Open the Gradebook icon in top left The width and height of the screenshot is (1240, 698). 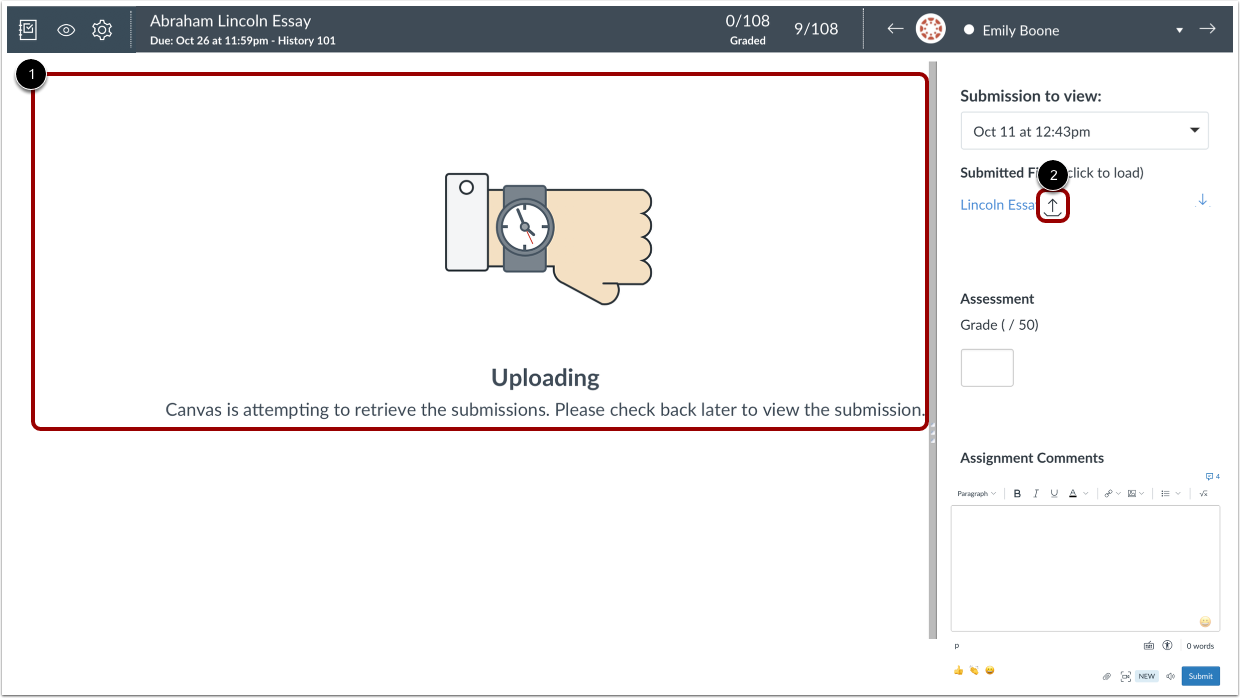point(27,29)
